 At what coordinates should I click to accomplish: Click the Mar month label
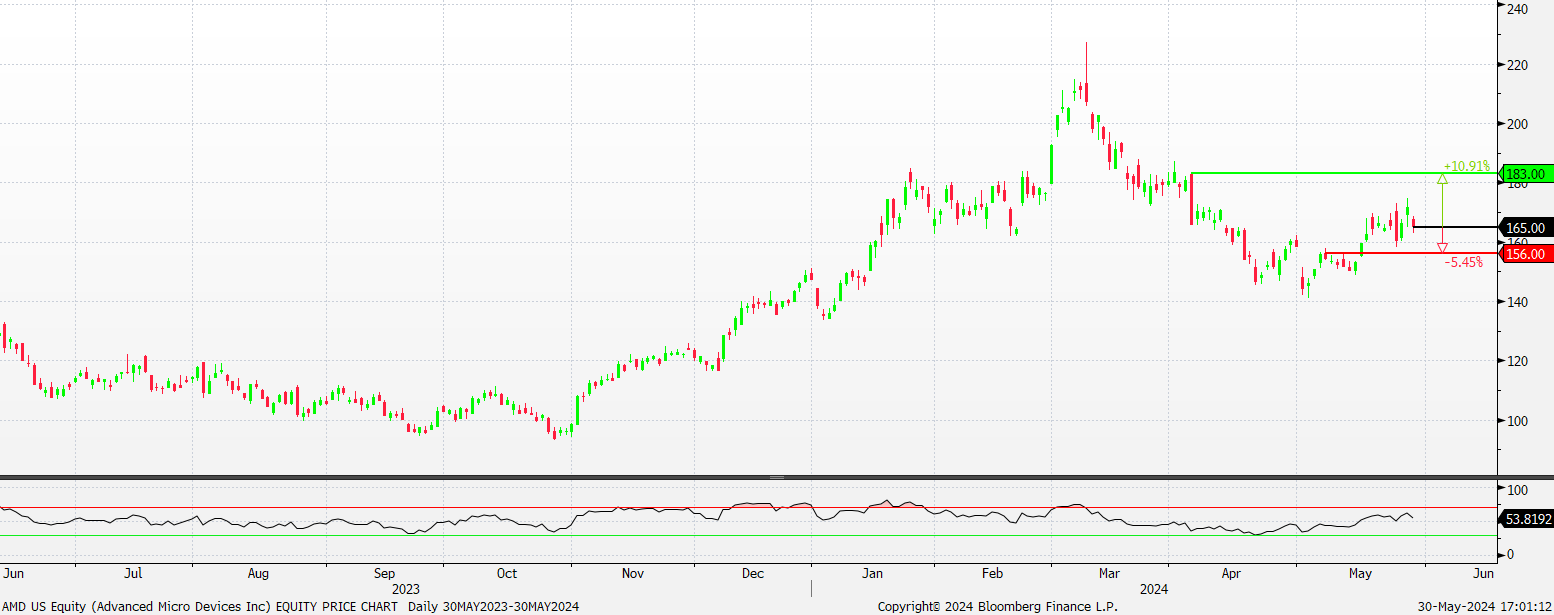click(1108, 574)
